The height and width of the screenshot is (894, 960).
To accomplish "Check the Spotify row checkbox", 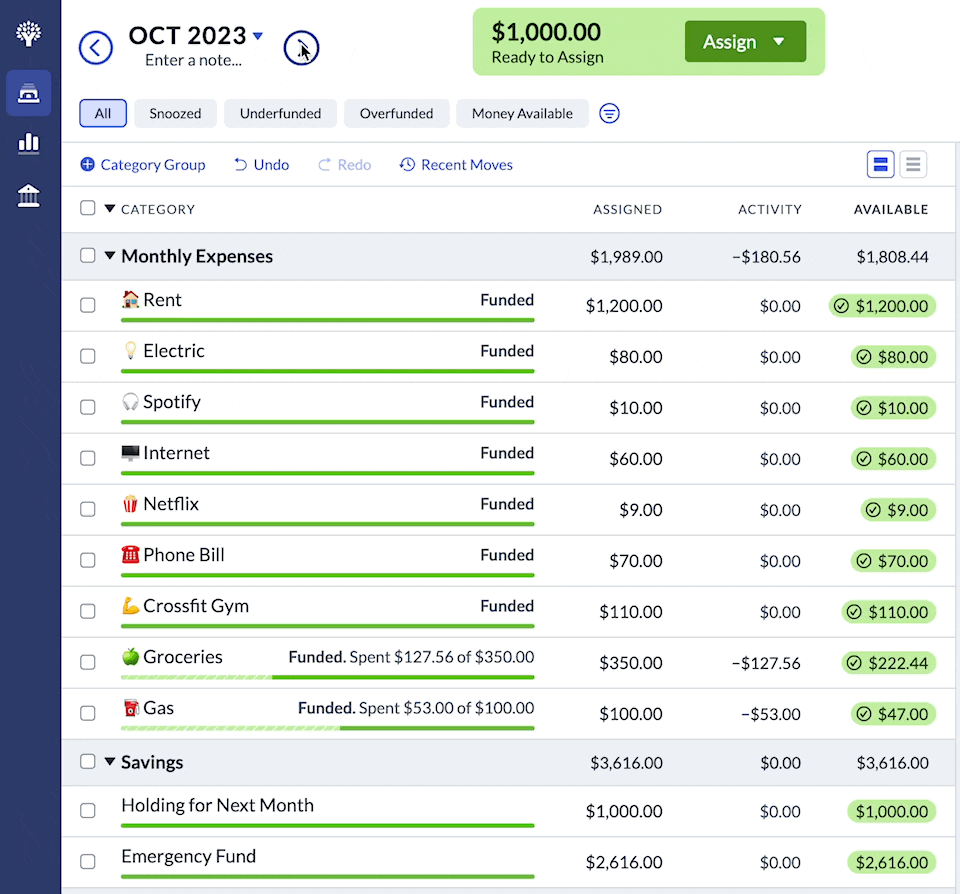I will pos(88,407).
